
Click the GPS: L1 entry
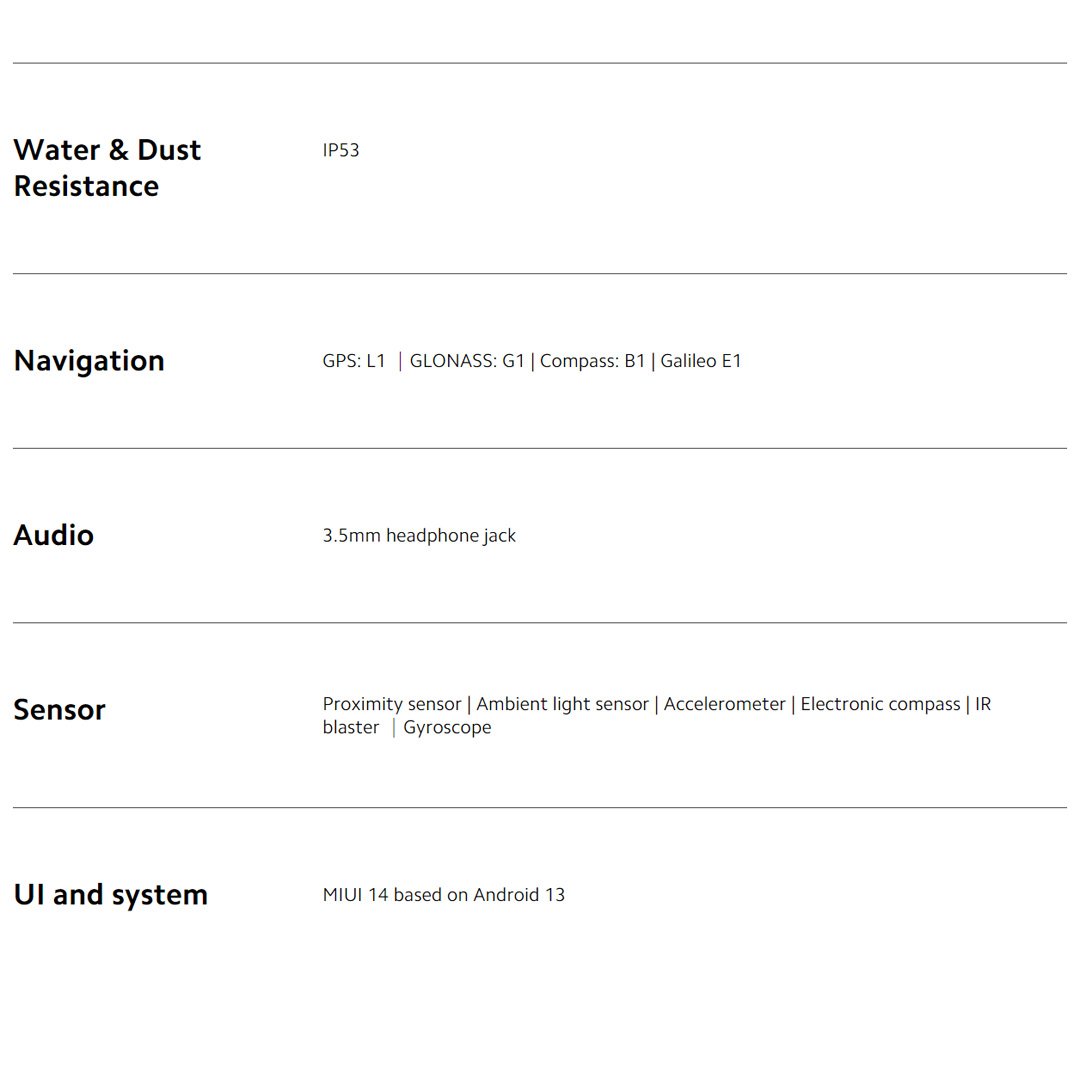click(354, 362)
